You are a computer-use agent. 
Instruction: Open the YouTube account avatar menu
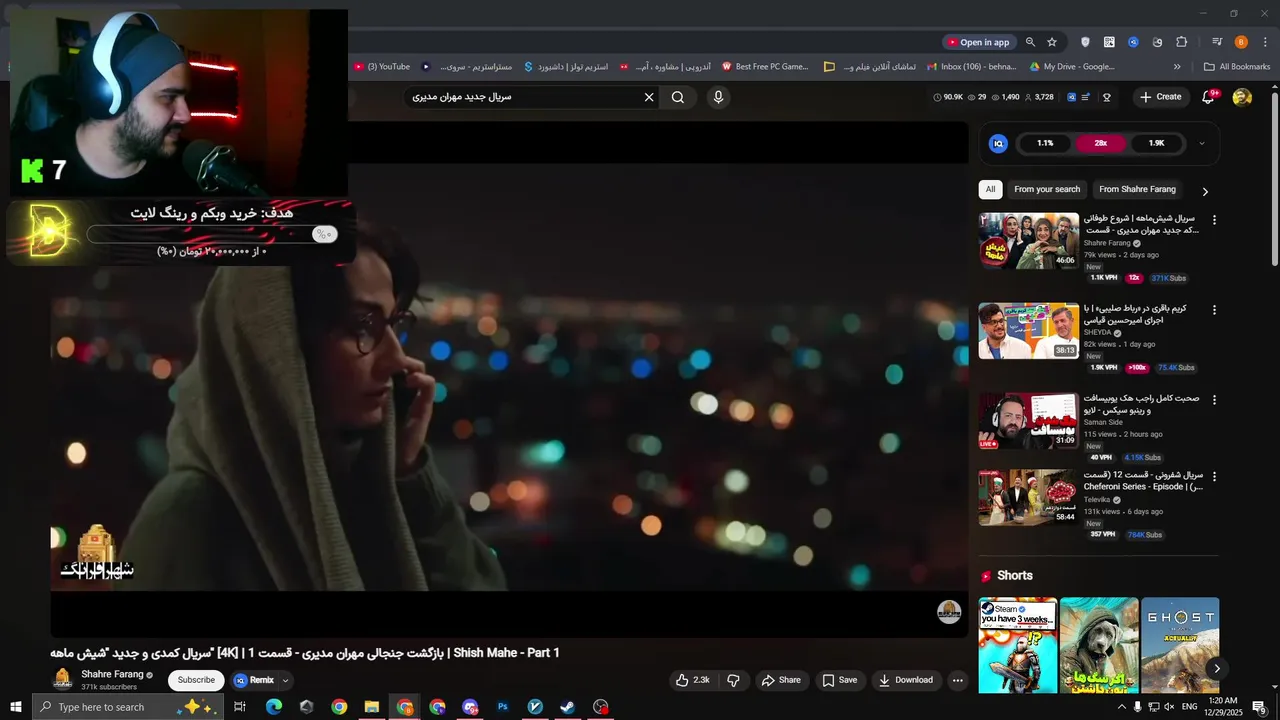(1242, 97)
